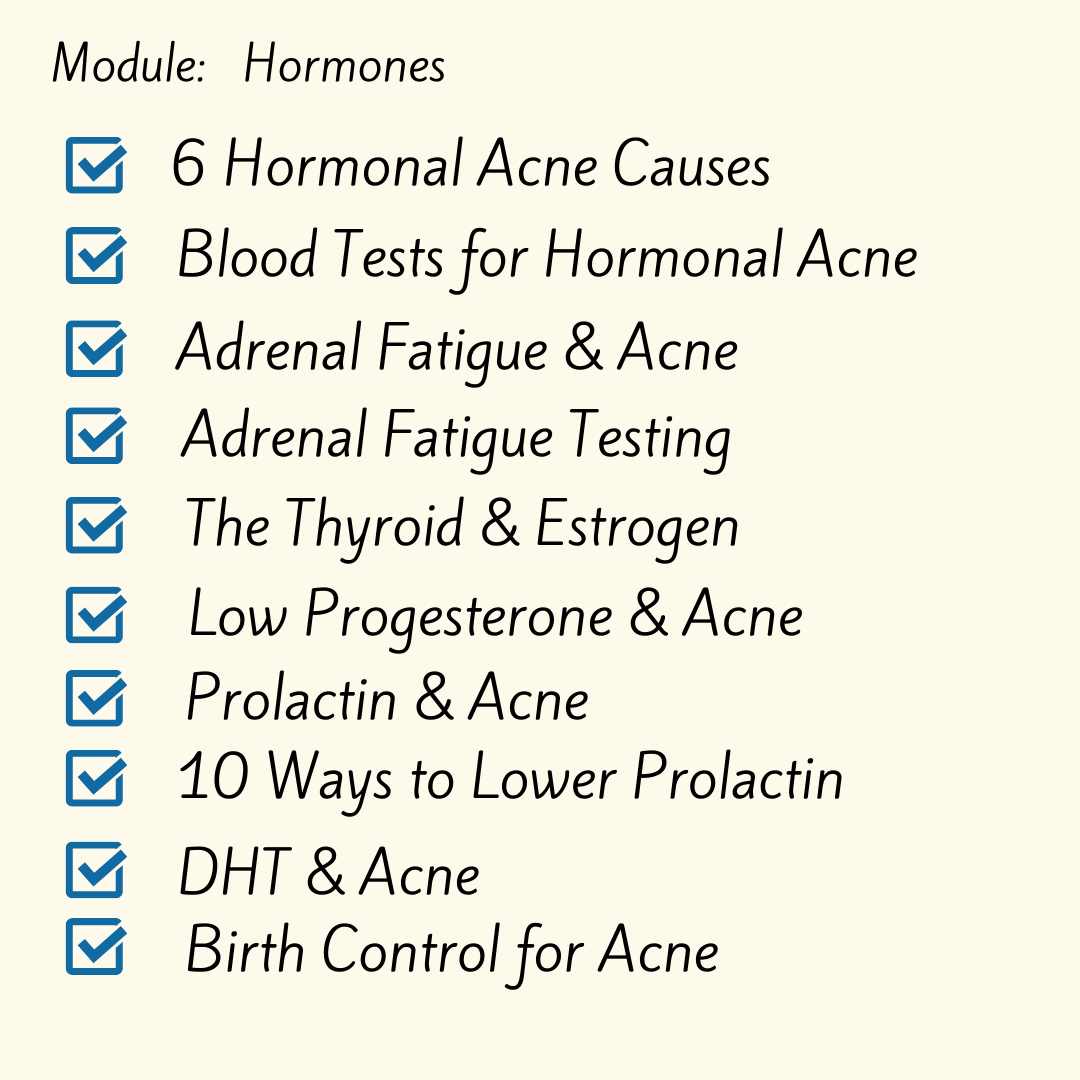Toggle the Prolactin & Acne checkbox
The width and height of the screenshot is (1080, 1080).
[x=96, y=697]
